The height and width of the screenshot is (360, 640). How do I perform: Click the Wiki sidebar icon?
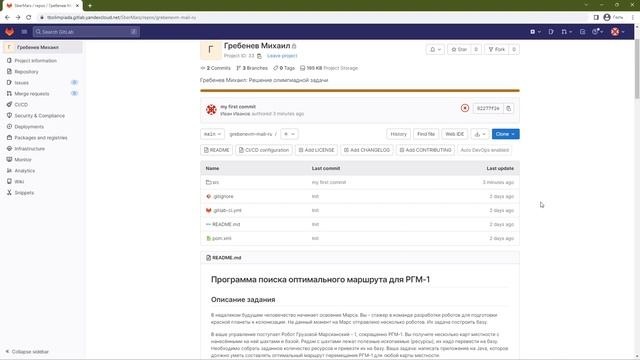(x=9, y=181)
